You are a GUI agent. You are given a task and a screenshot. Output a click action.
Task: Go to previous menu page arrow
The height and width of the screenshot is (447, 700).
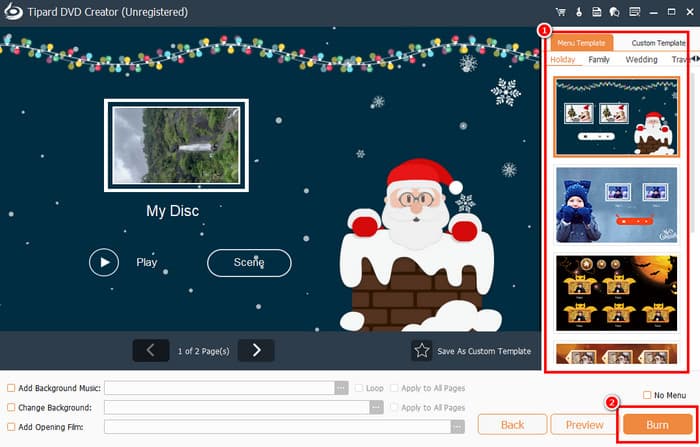[151, 350]
